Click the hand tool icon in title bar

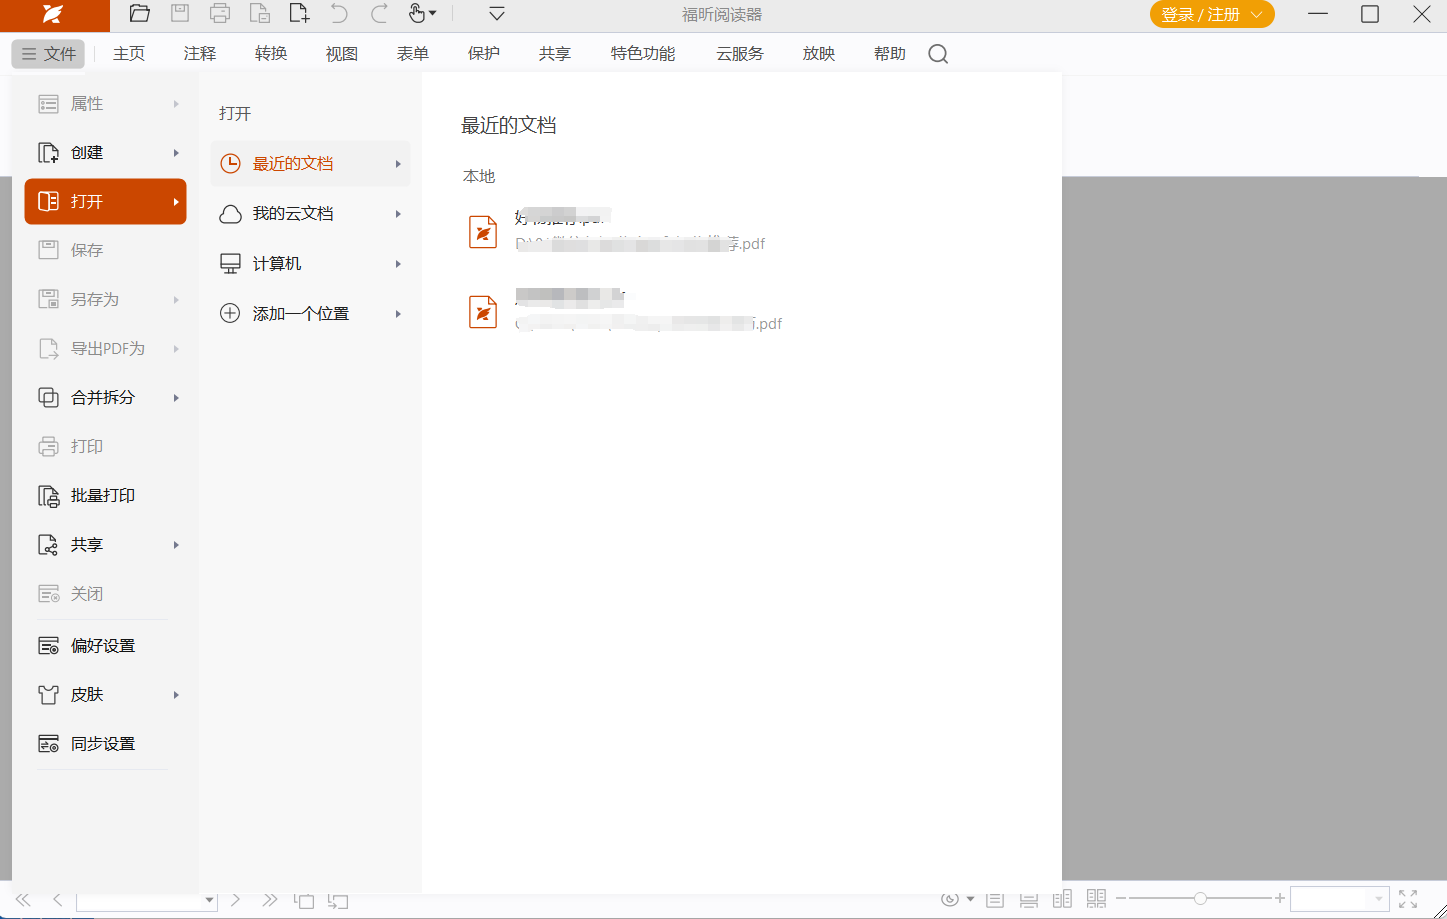click(418, 14)
